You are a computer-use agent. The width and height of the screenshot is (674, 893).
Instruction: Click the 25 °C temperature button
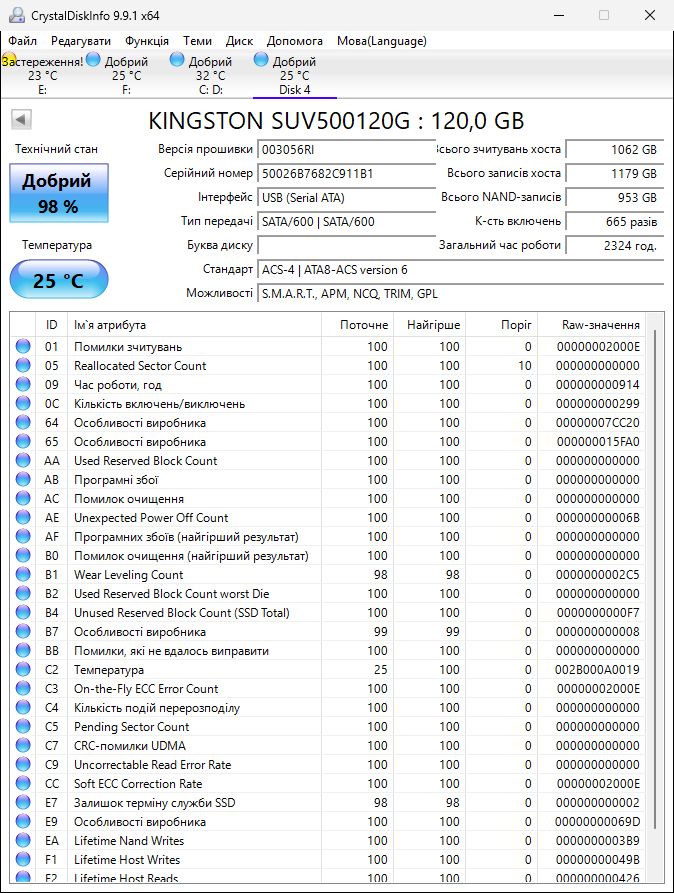[x=59, y=280]
